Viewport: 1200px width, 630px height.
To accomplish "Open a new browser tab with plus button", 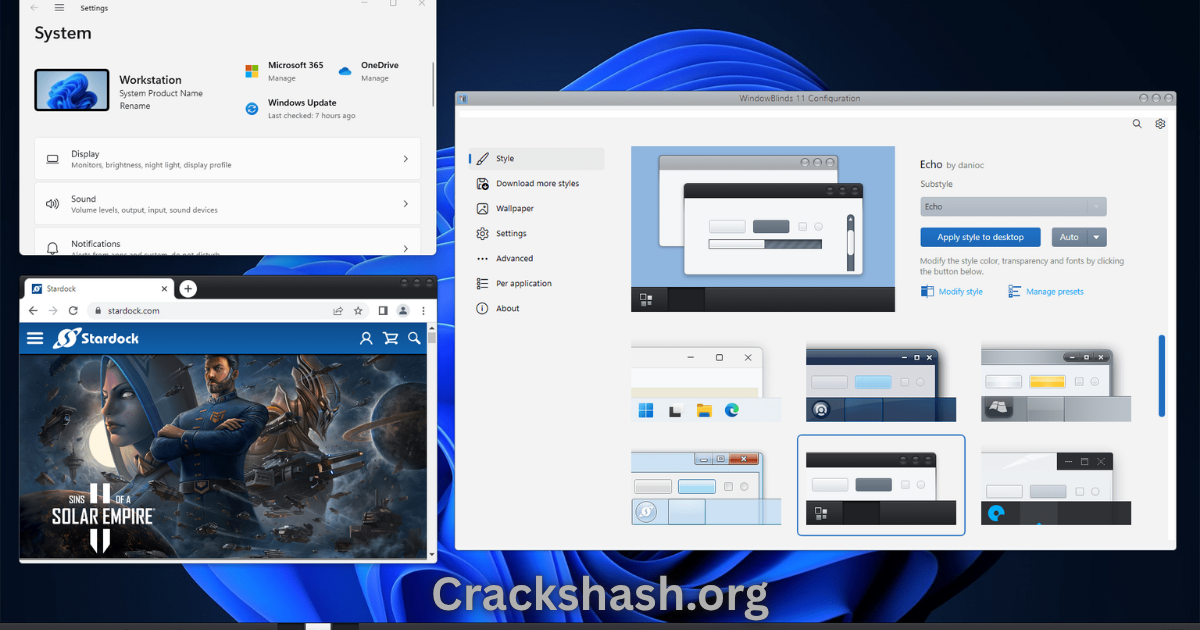I will [188, 288].
